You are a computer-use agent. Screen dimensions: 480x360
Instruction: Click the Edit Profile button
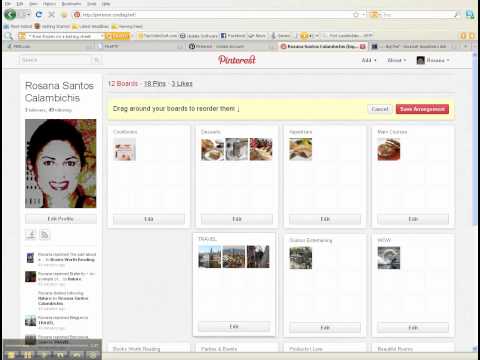coord(61,219)
